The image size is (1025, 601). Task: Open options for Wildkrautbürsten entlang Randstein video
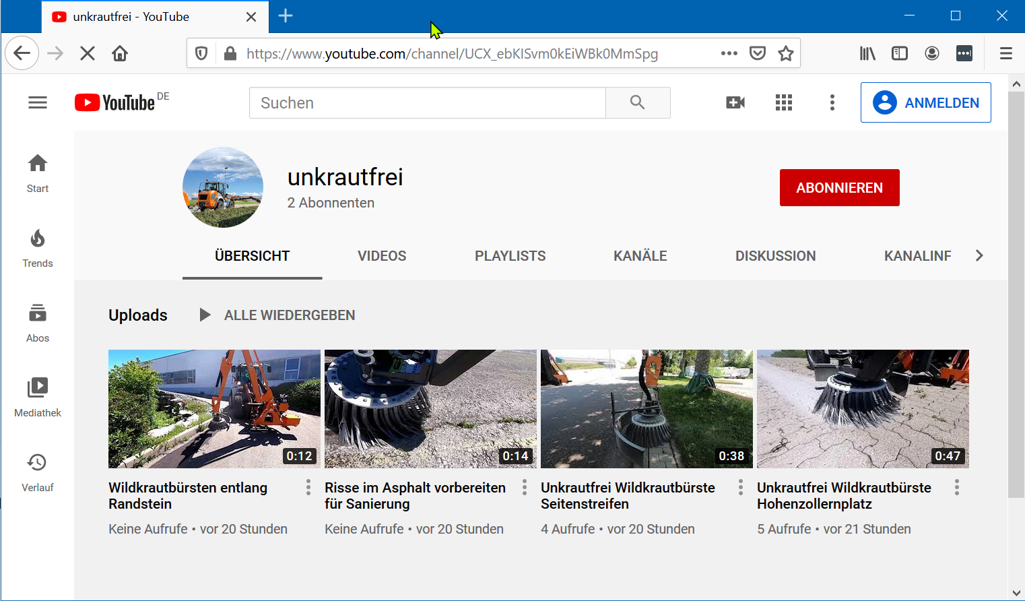pos(308,488)
